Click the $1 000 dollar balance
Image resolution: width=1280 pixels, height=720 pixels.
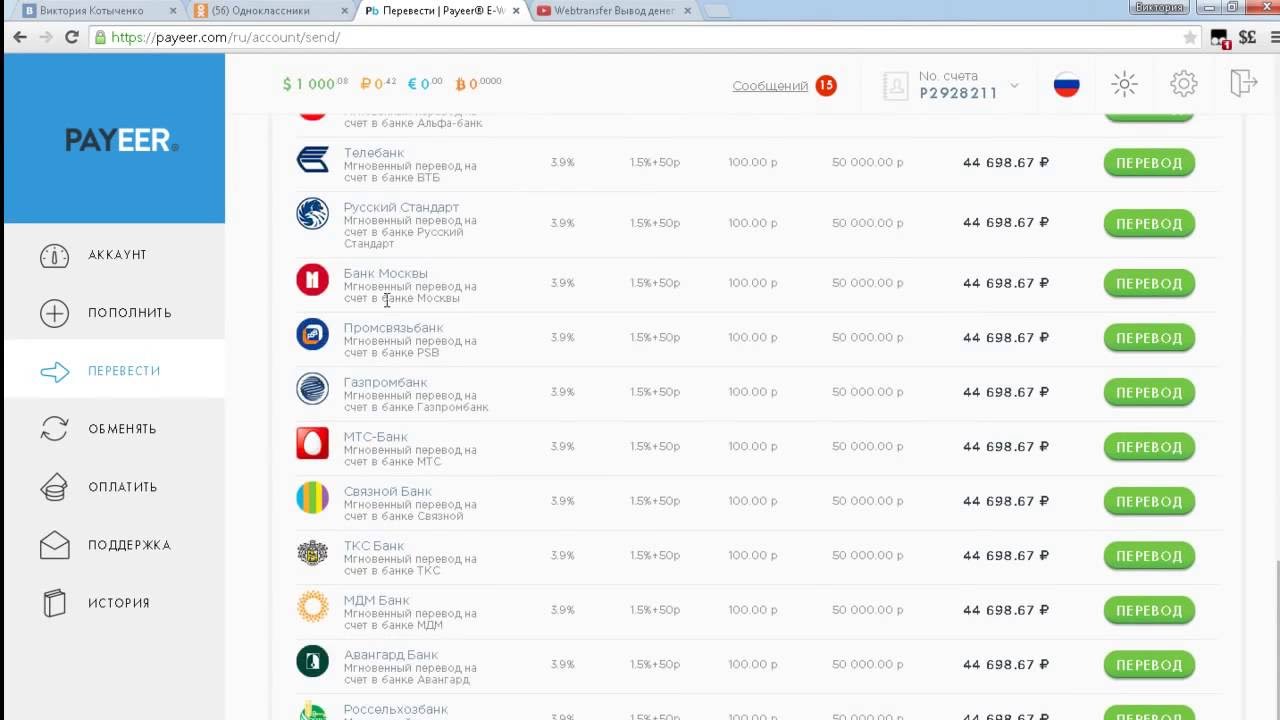pos(315,84)
